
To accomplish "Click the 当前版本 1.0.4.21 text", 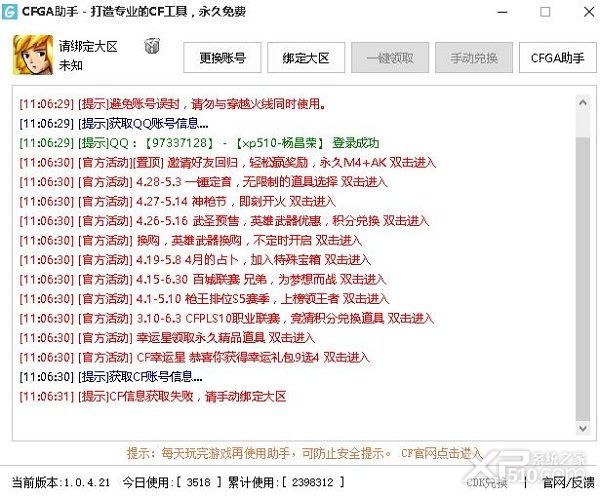I will point(61,482).
